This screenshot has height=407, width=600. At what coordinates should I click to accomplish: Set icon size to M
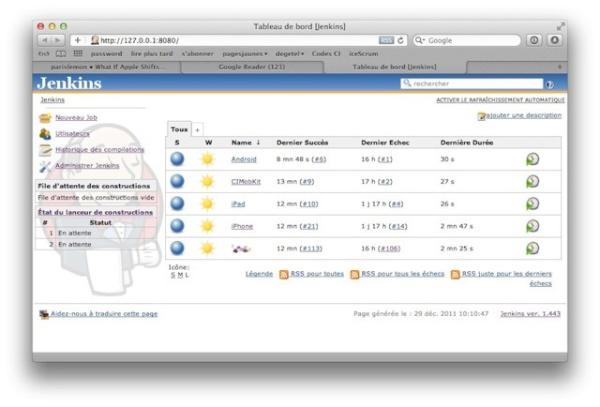click(x=180, y=275)
